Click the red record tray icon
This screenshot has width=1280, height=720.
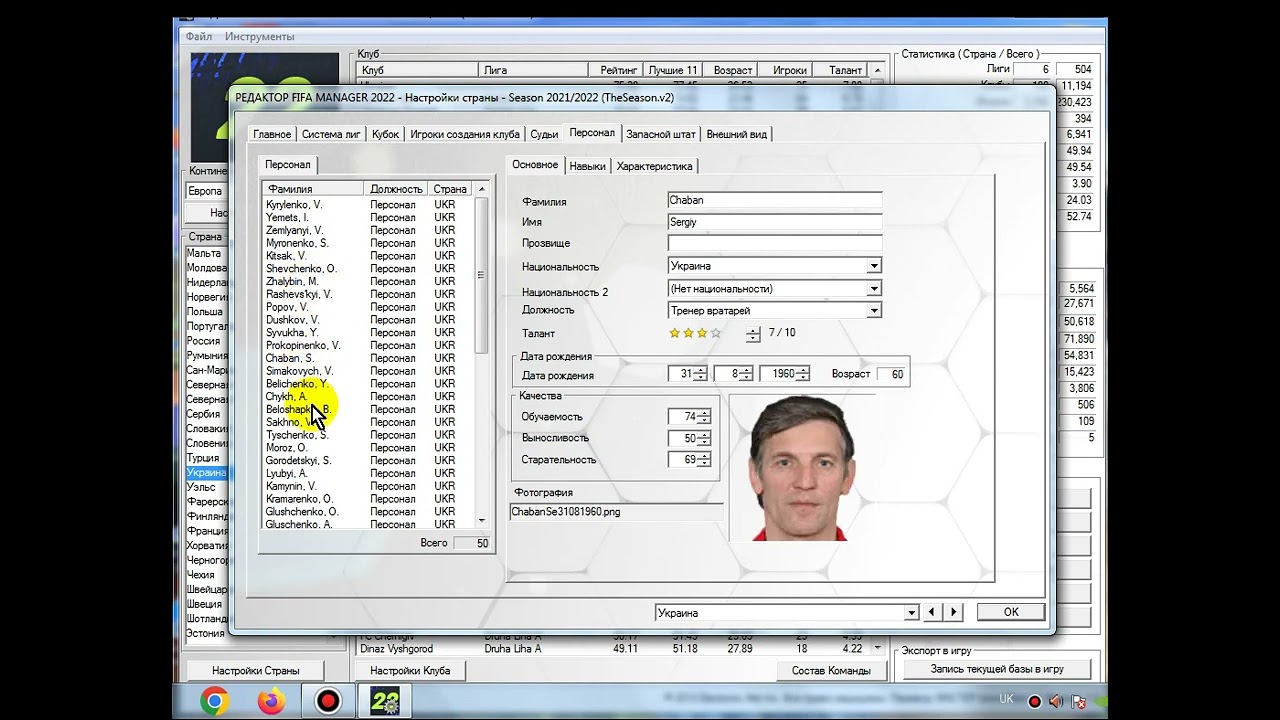click(x=1035, y=702)
